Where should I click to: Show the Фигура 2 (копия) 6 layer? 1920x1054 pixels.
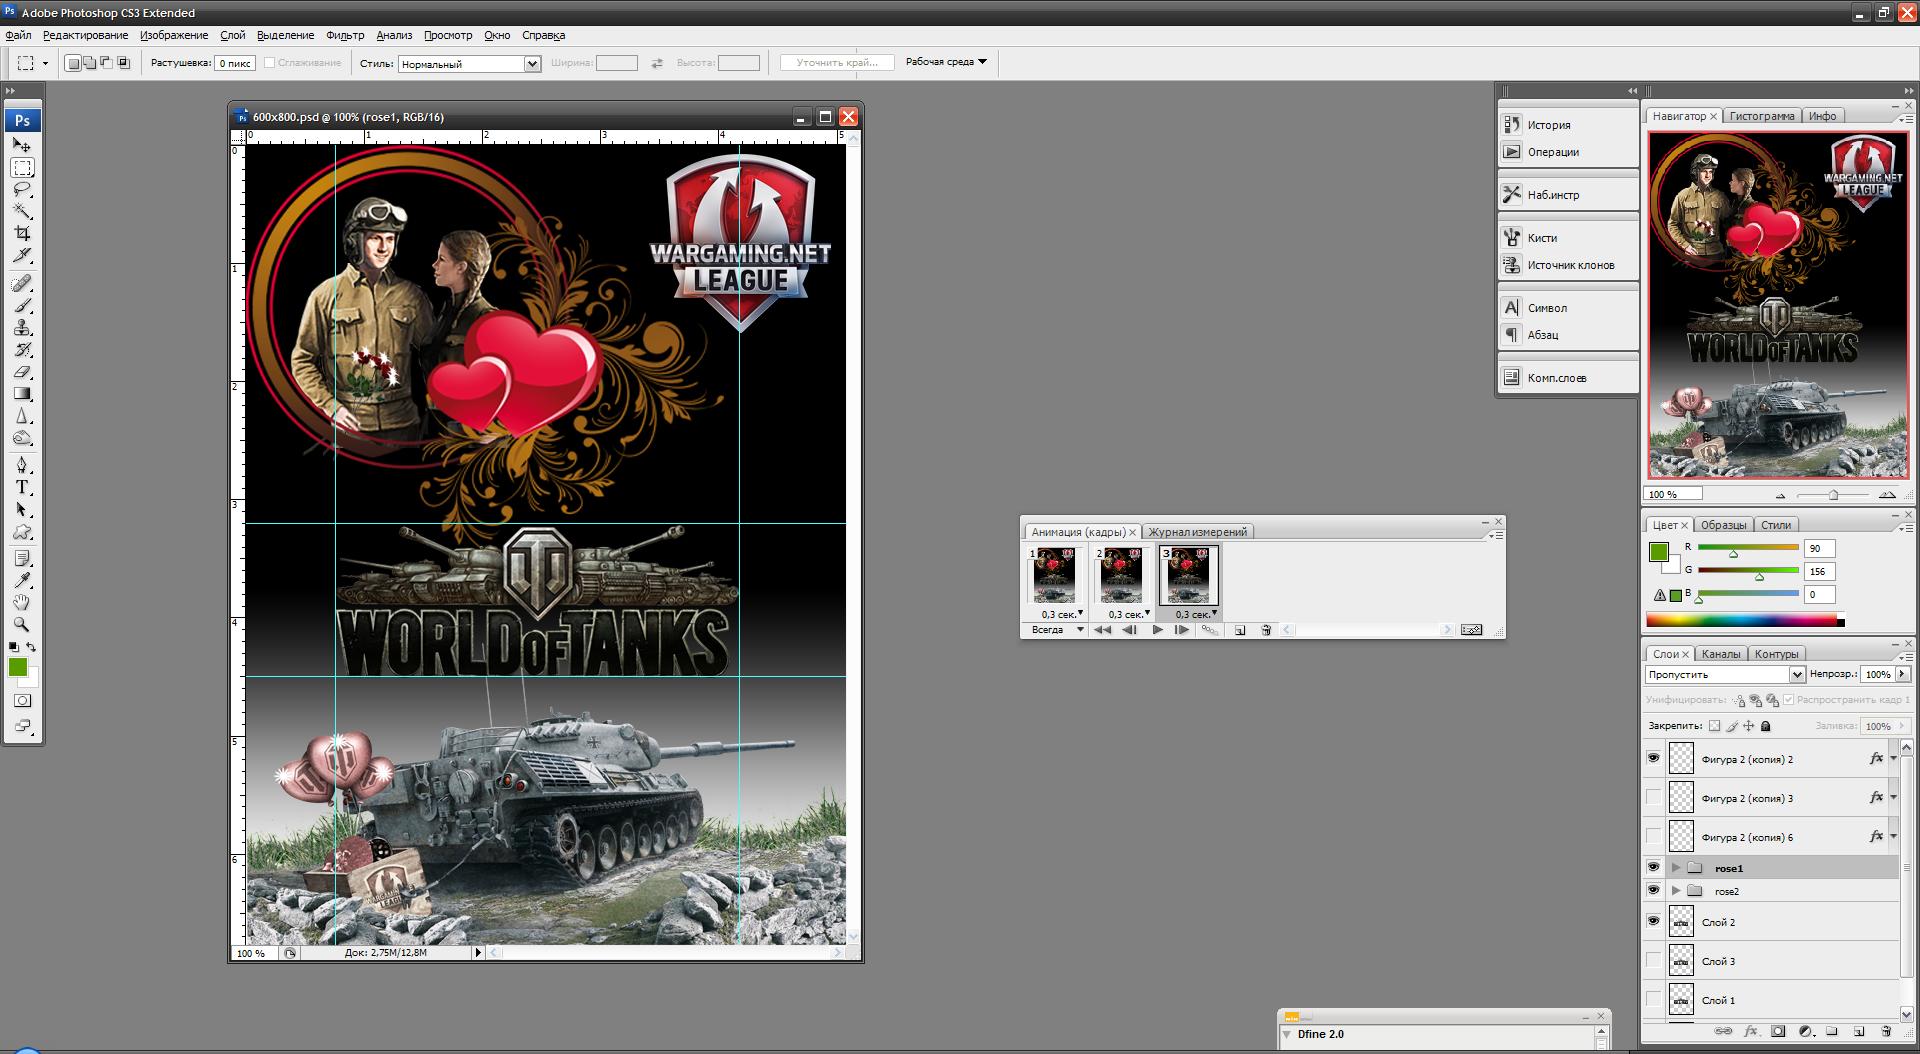pyautogui.click(x=1653, y=836)
